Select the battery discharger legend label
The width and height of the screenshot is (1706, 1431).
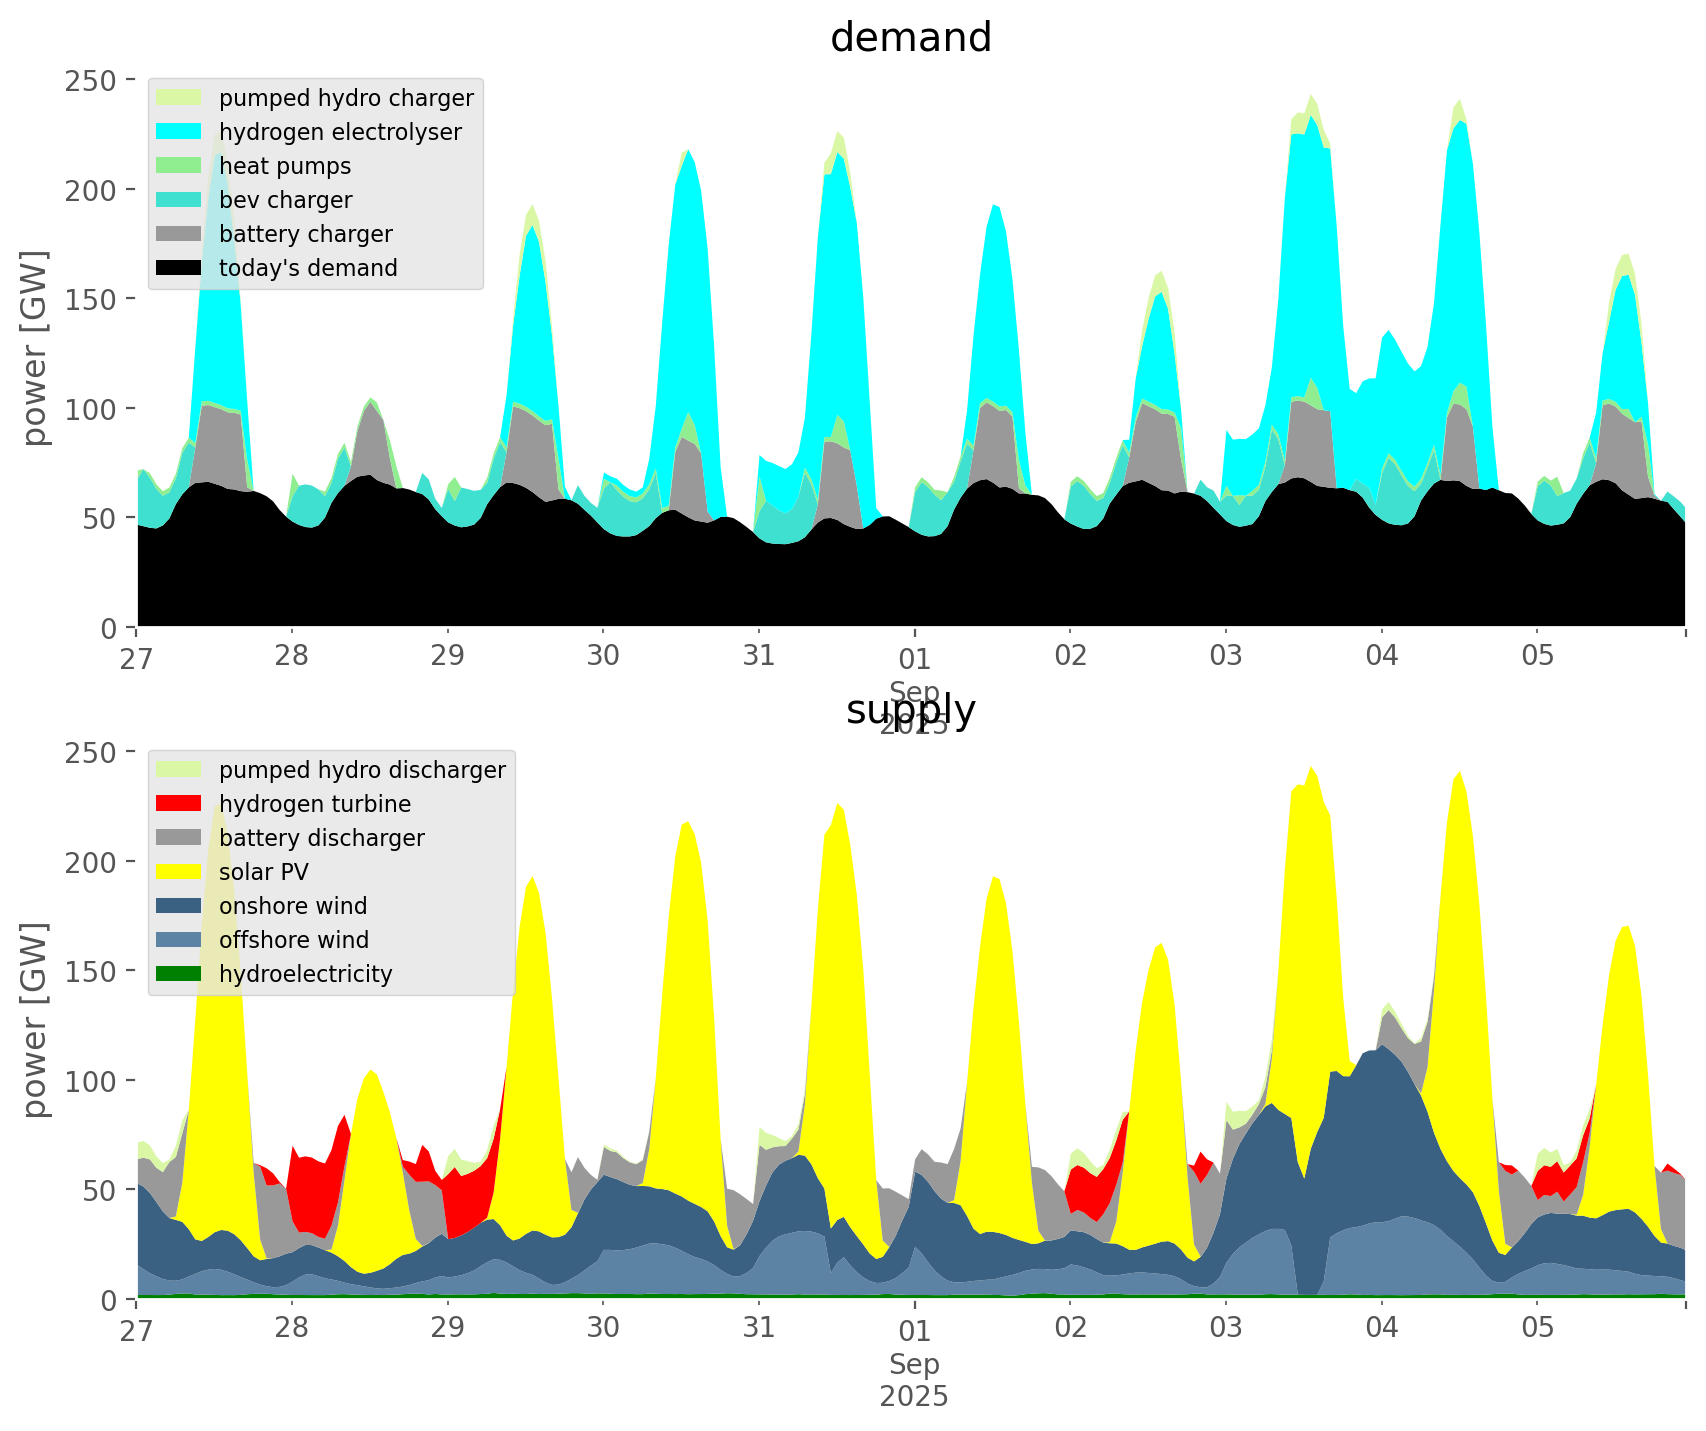321,838
